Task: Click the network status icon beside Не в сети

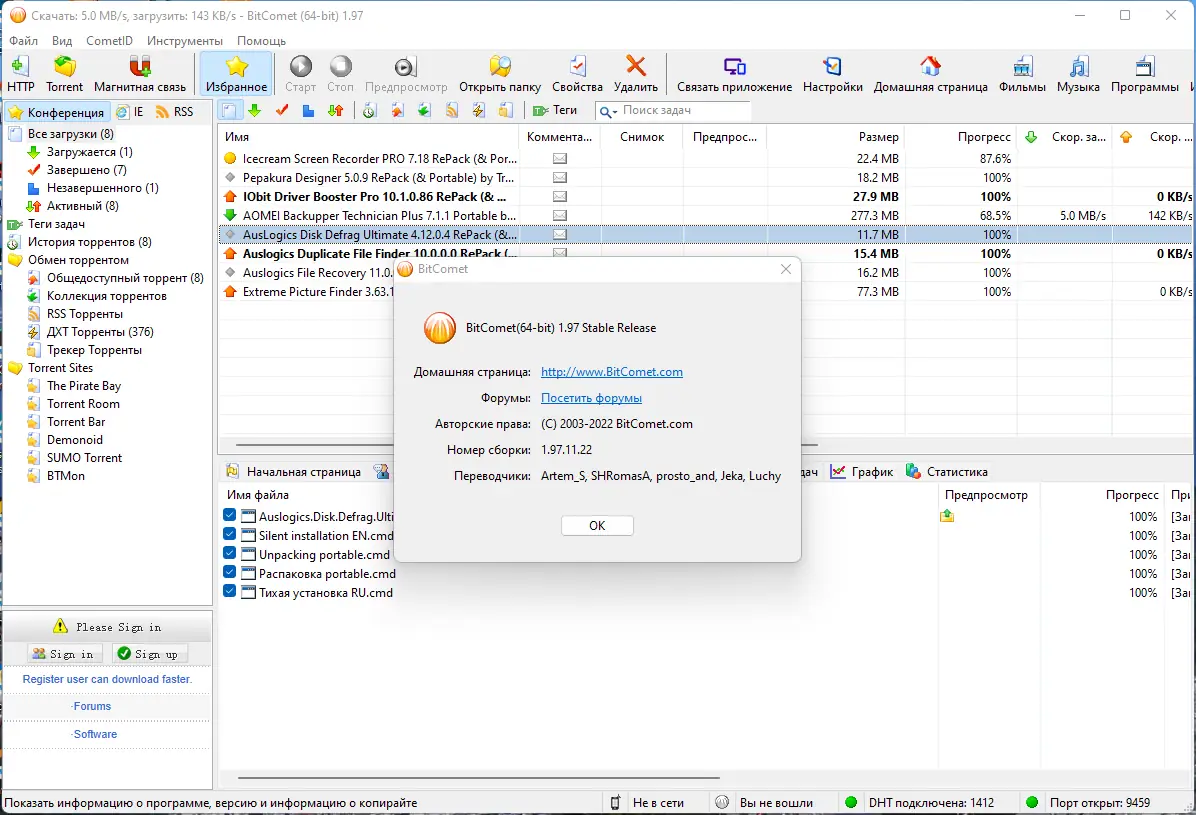Action: [x=616, y=803]
